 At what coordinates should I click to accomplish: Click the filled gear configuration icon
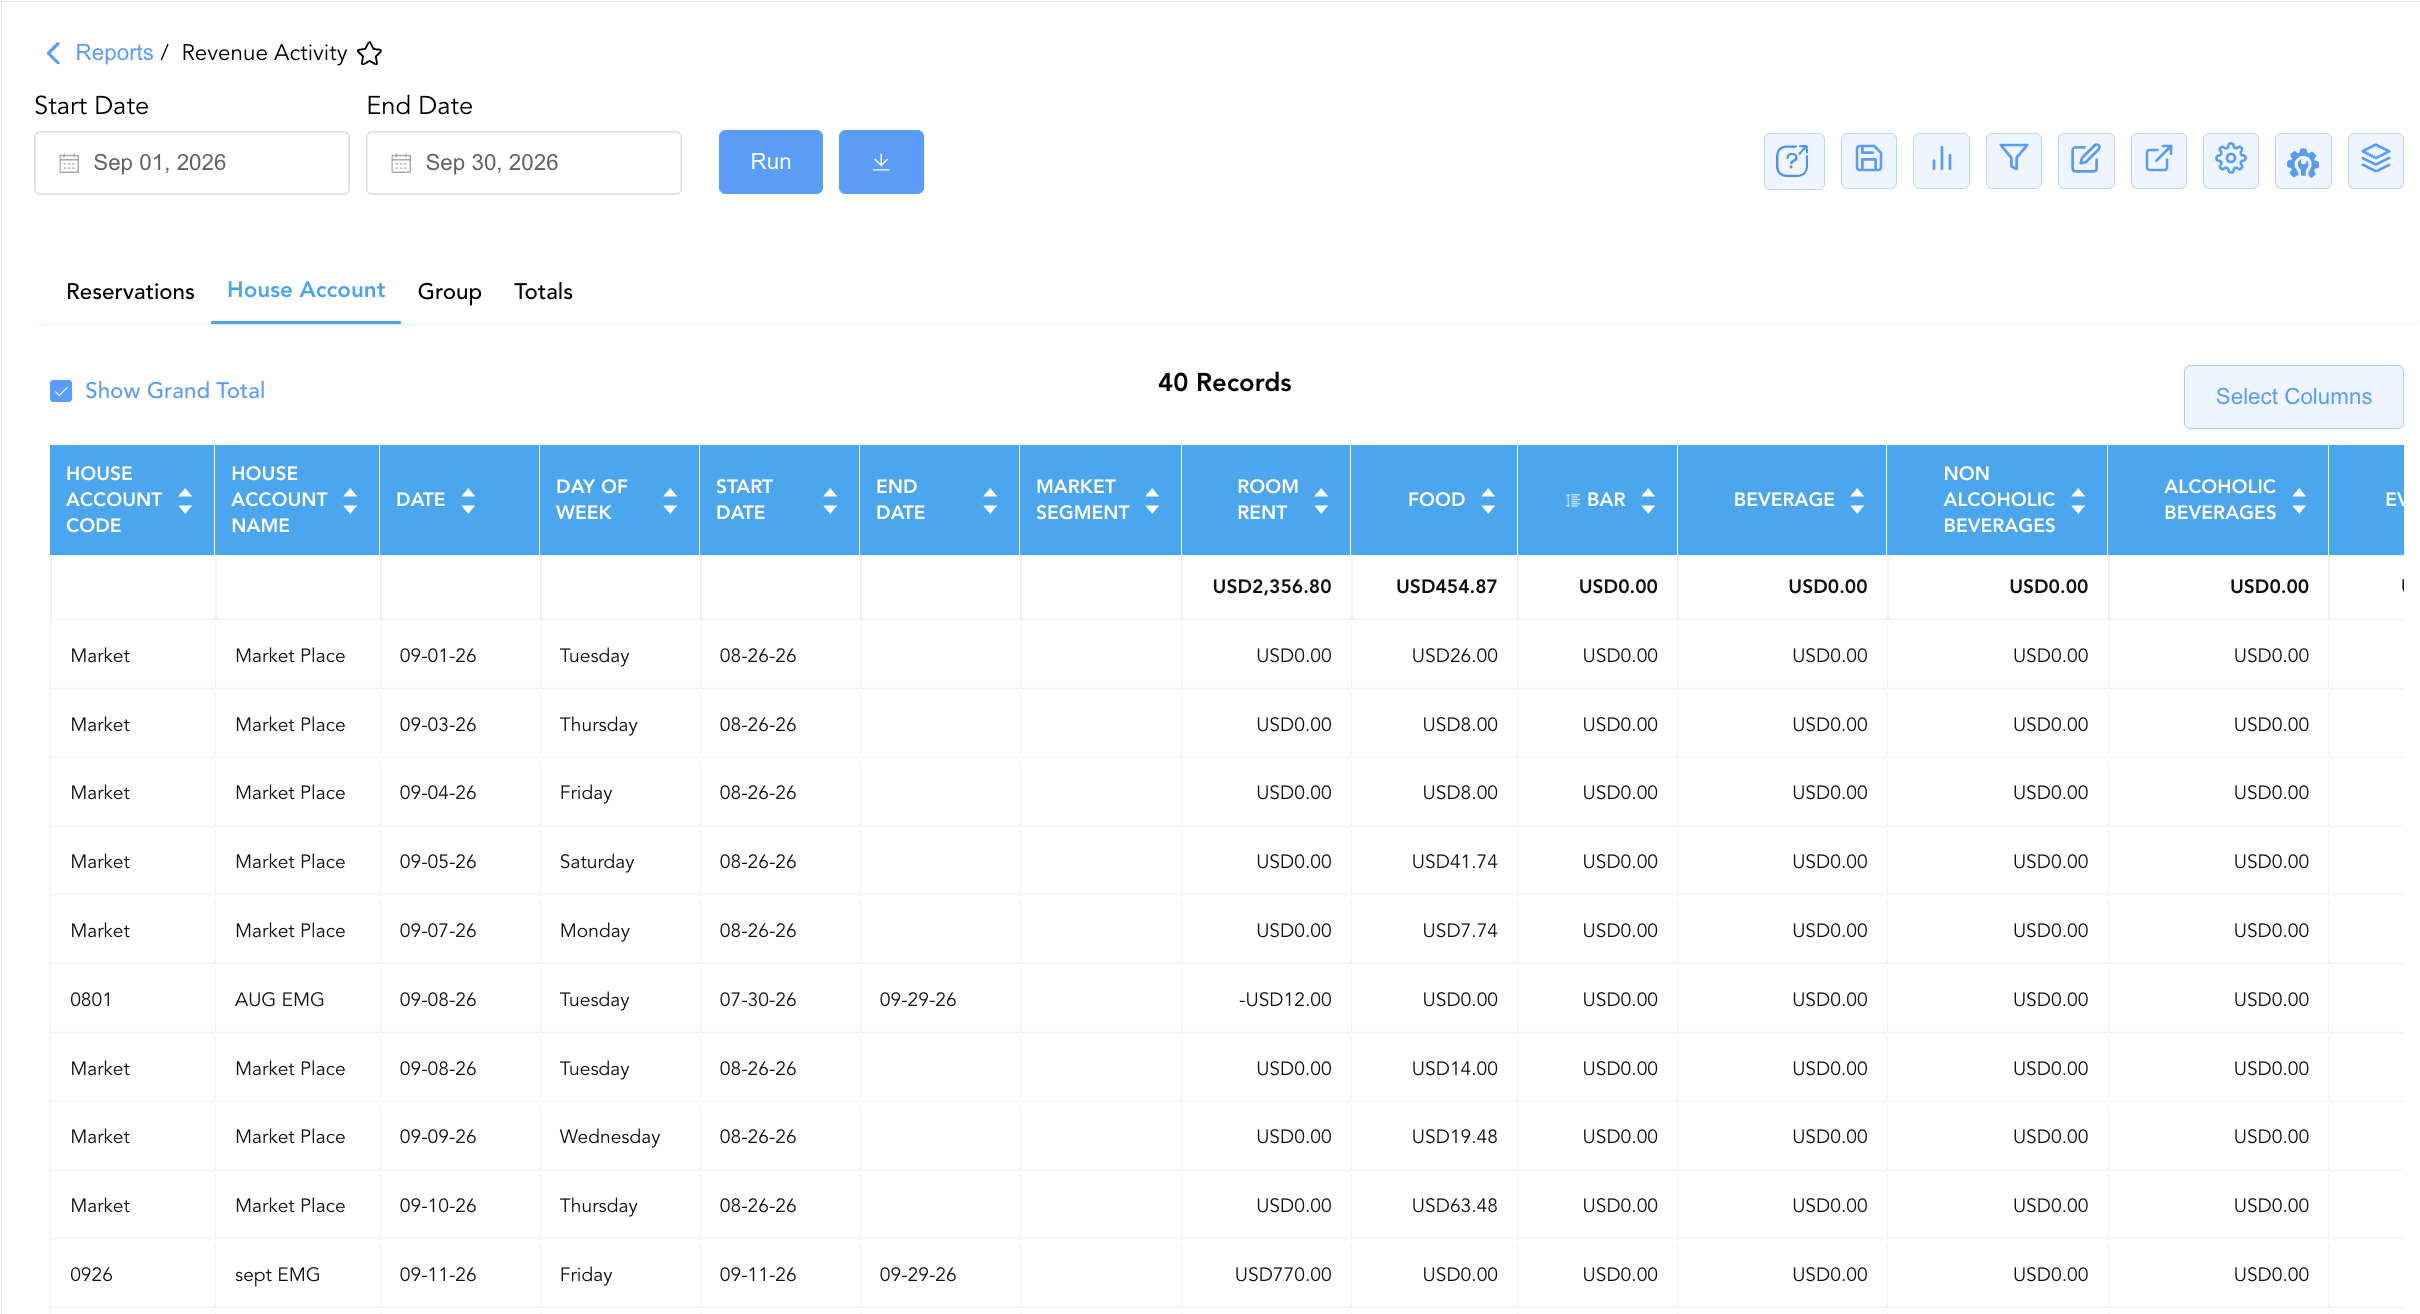point(2303,161)
